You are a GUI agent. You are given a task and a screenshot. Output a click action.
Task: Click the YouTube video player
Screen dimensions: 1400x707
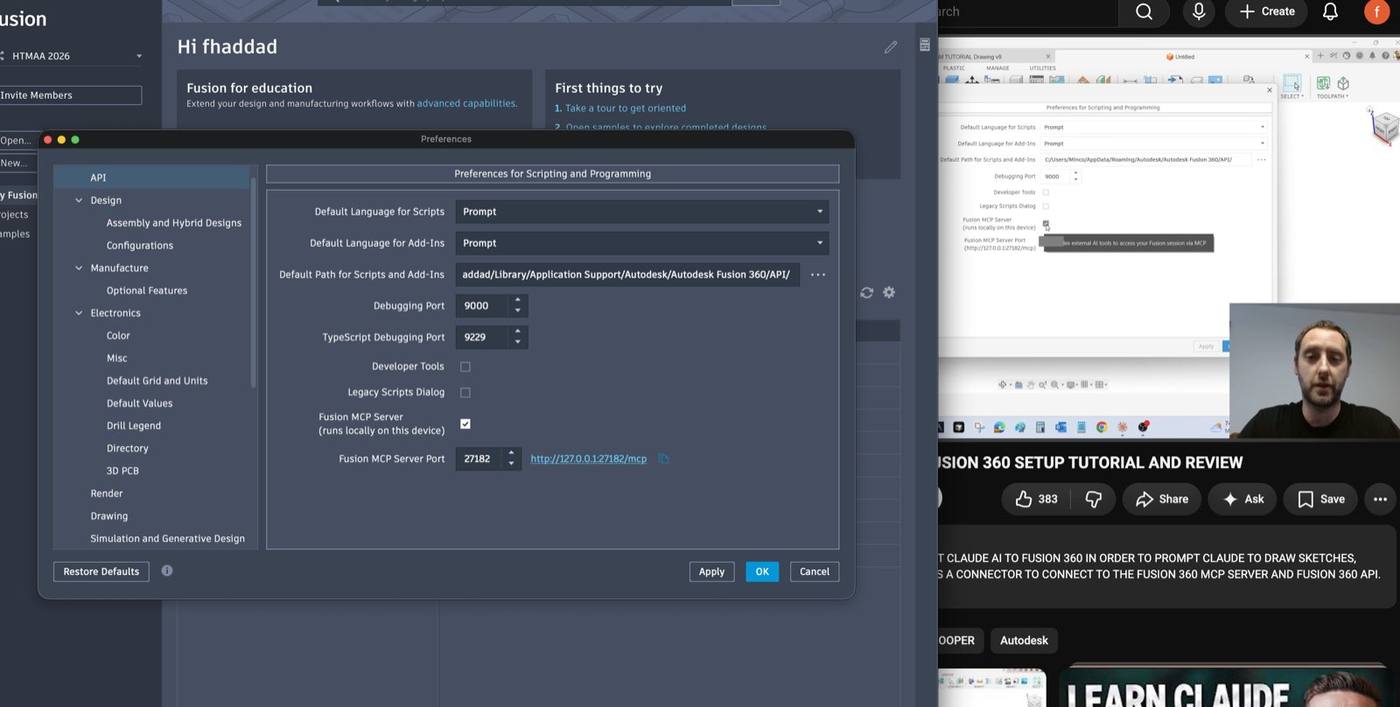[1169, 238]
